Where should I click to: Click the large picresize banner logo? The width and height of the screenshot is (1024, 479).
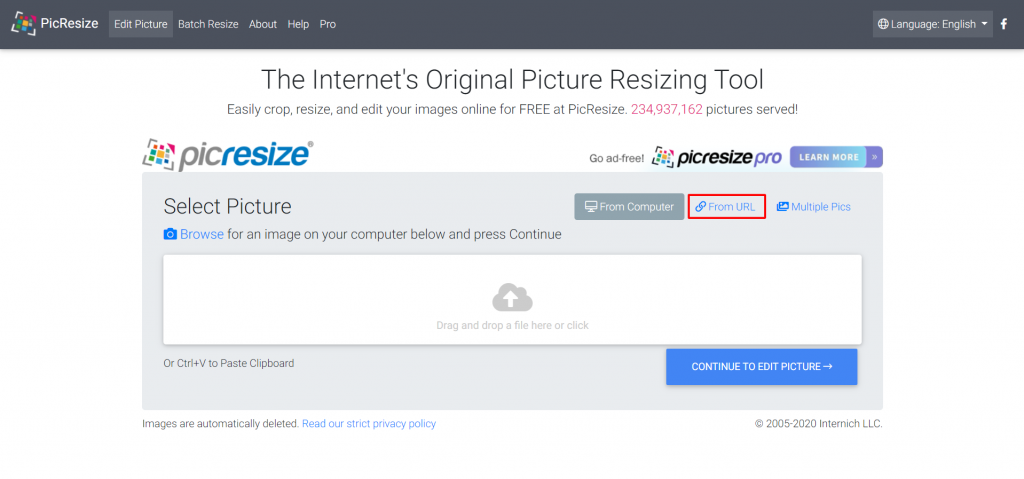click(228, 155)
